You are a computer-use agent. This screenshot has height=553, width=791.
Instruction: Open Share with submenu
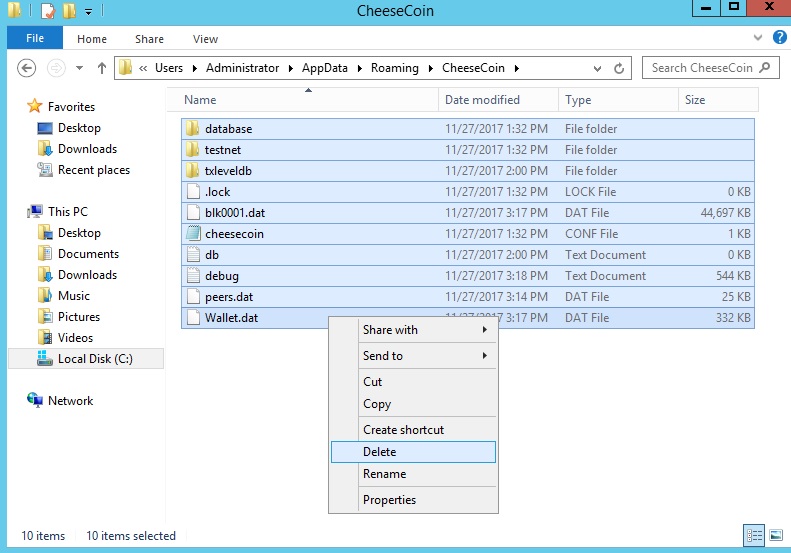click(x=413, y=329)
